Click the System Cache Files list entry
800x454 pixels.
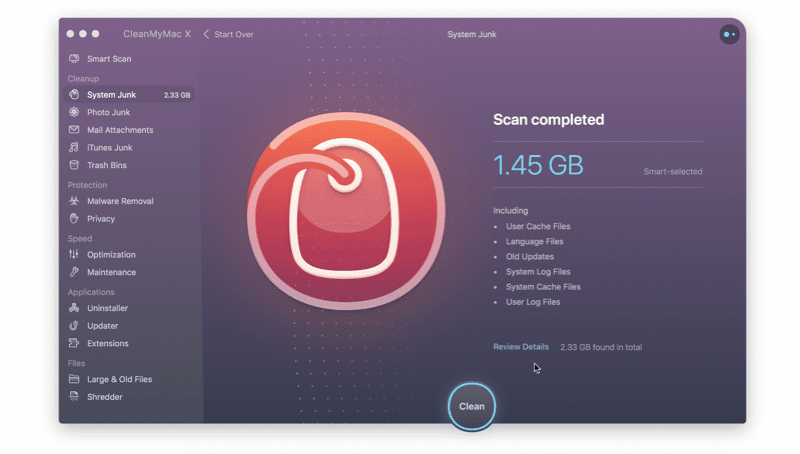[x=543, y=287]
